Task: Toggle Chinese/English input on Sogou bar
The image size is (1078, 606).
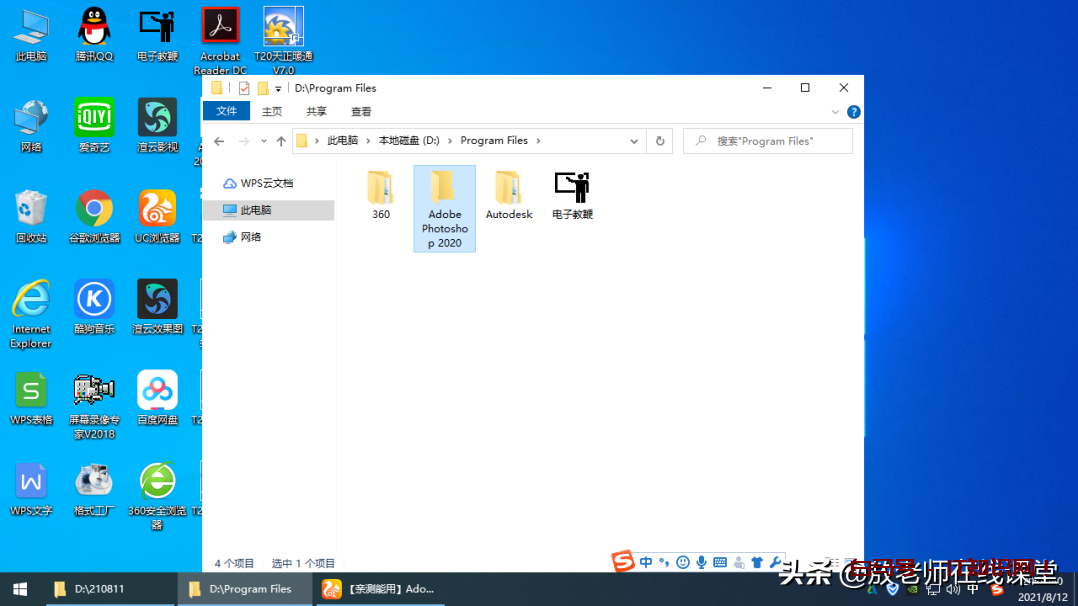Action: [x=646, y=561]
